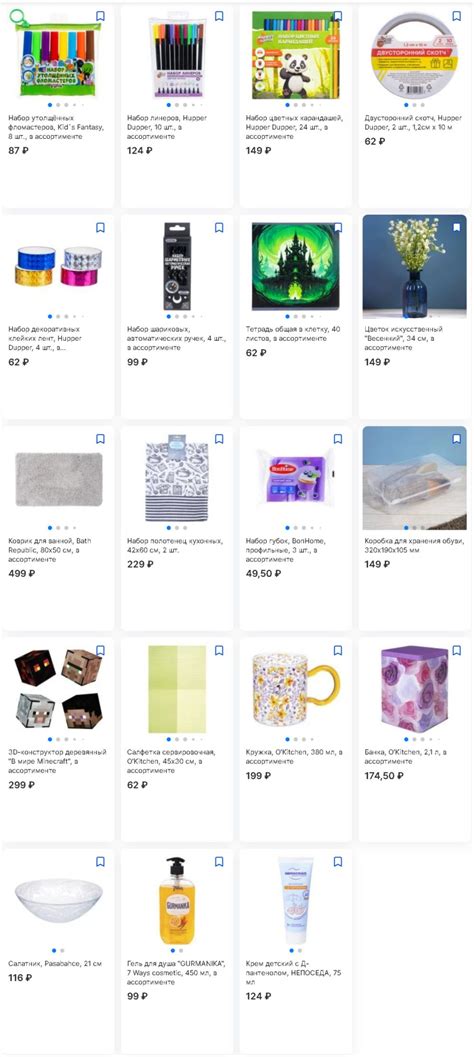Bookmark the Pasabahce salad bowl
Screen dimensions: 474x1057
(x=100, y=862)
